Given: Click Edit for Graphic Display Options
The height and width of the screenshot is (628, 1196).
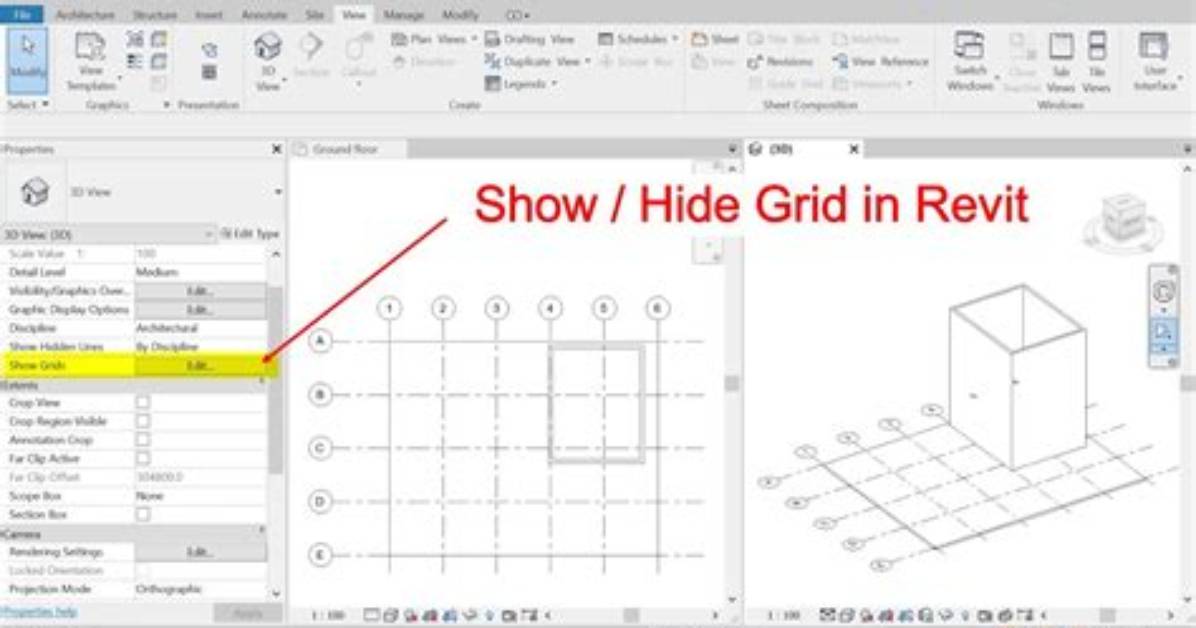Looking at the screenshot, I should click(201, 310).
